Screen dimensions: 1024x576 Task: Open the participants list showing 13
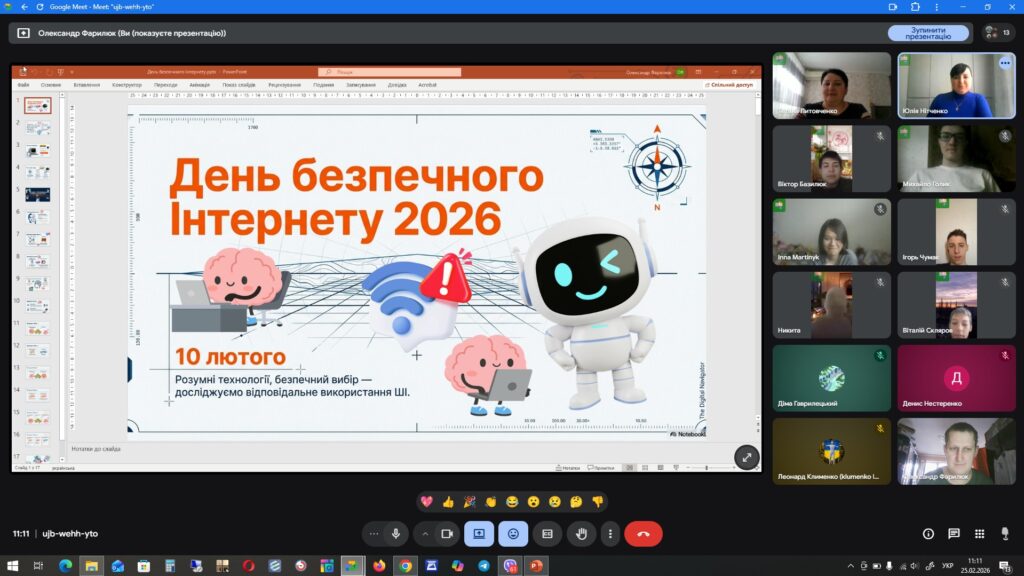tap(996, 33)
